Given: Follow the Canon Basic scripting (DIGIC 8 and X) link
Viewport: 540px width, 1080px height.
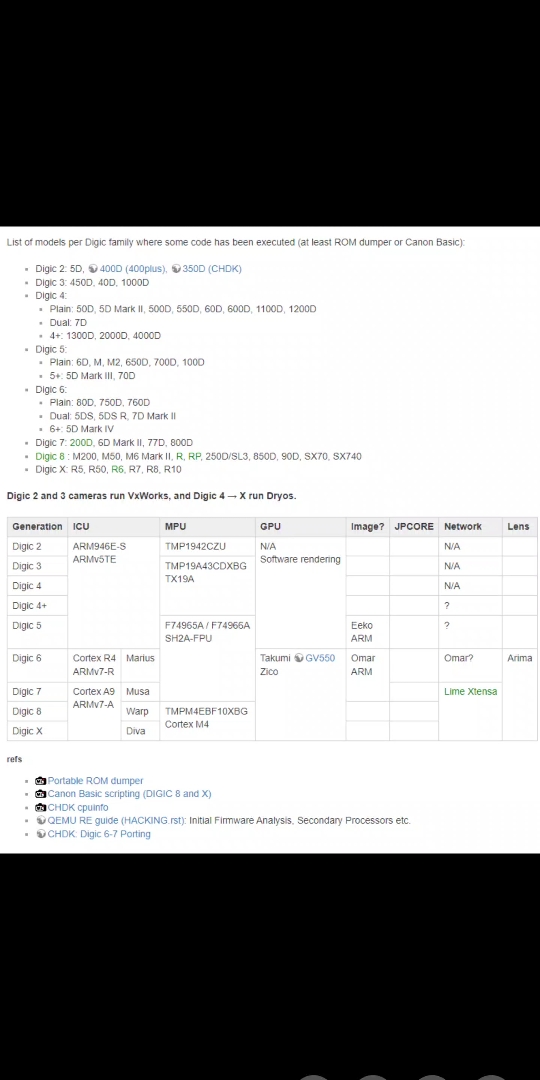Looking at the screenshot, I should (129, 794).
